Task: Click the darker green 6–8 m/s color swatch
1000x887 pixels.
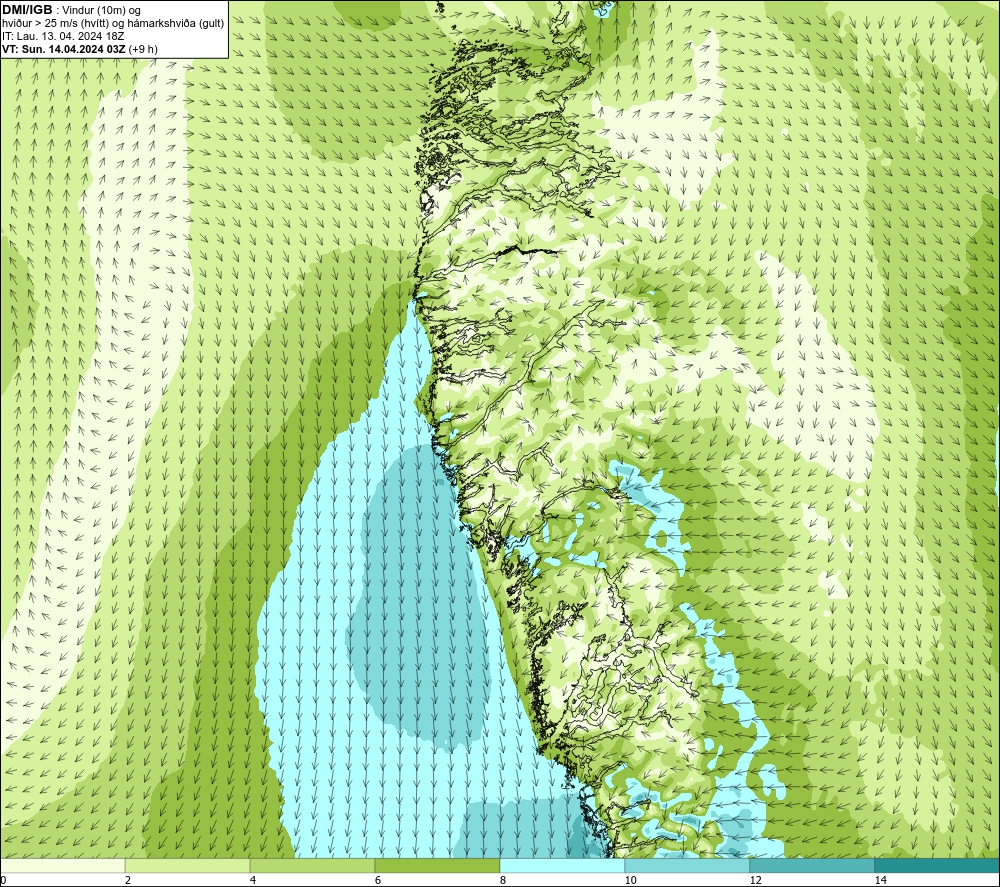Action: point(437,865)
